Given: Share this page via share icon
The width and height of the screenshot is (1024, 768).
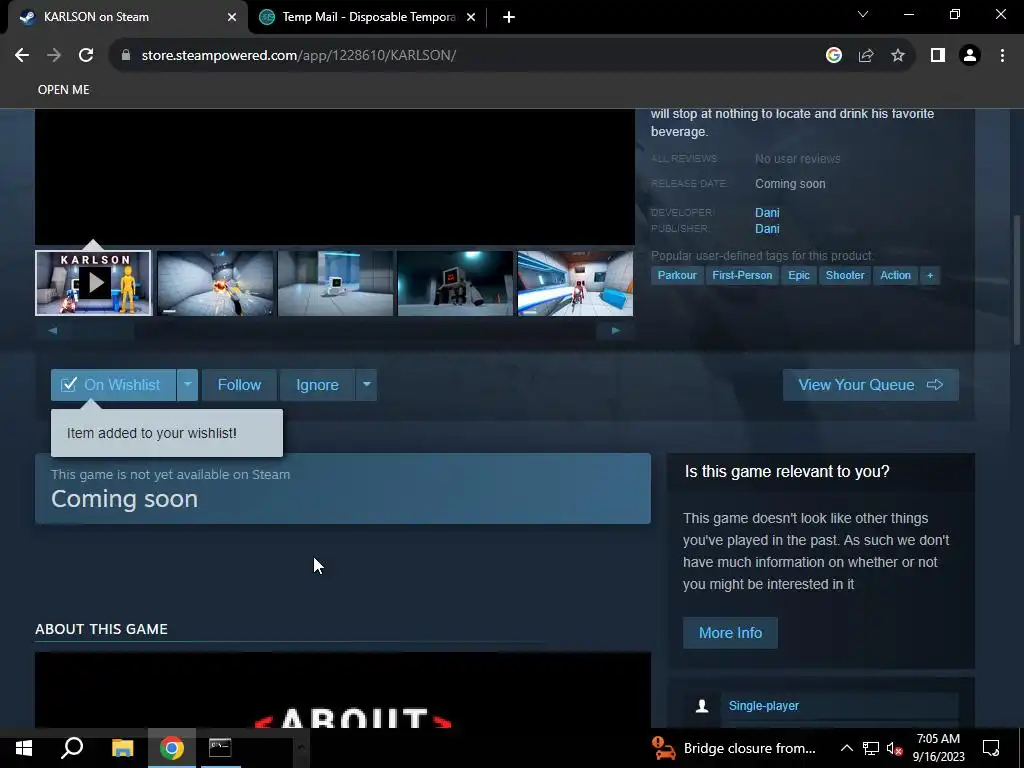Looking at the screenshot, I should pyautogui.click(x=866, y=55).
